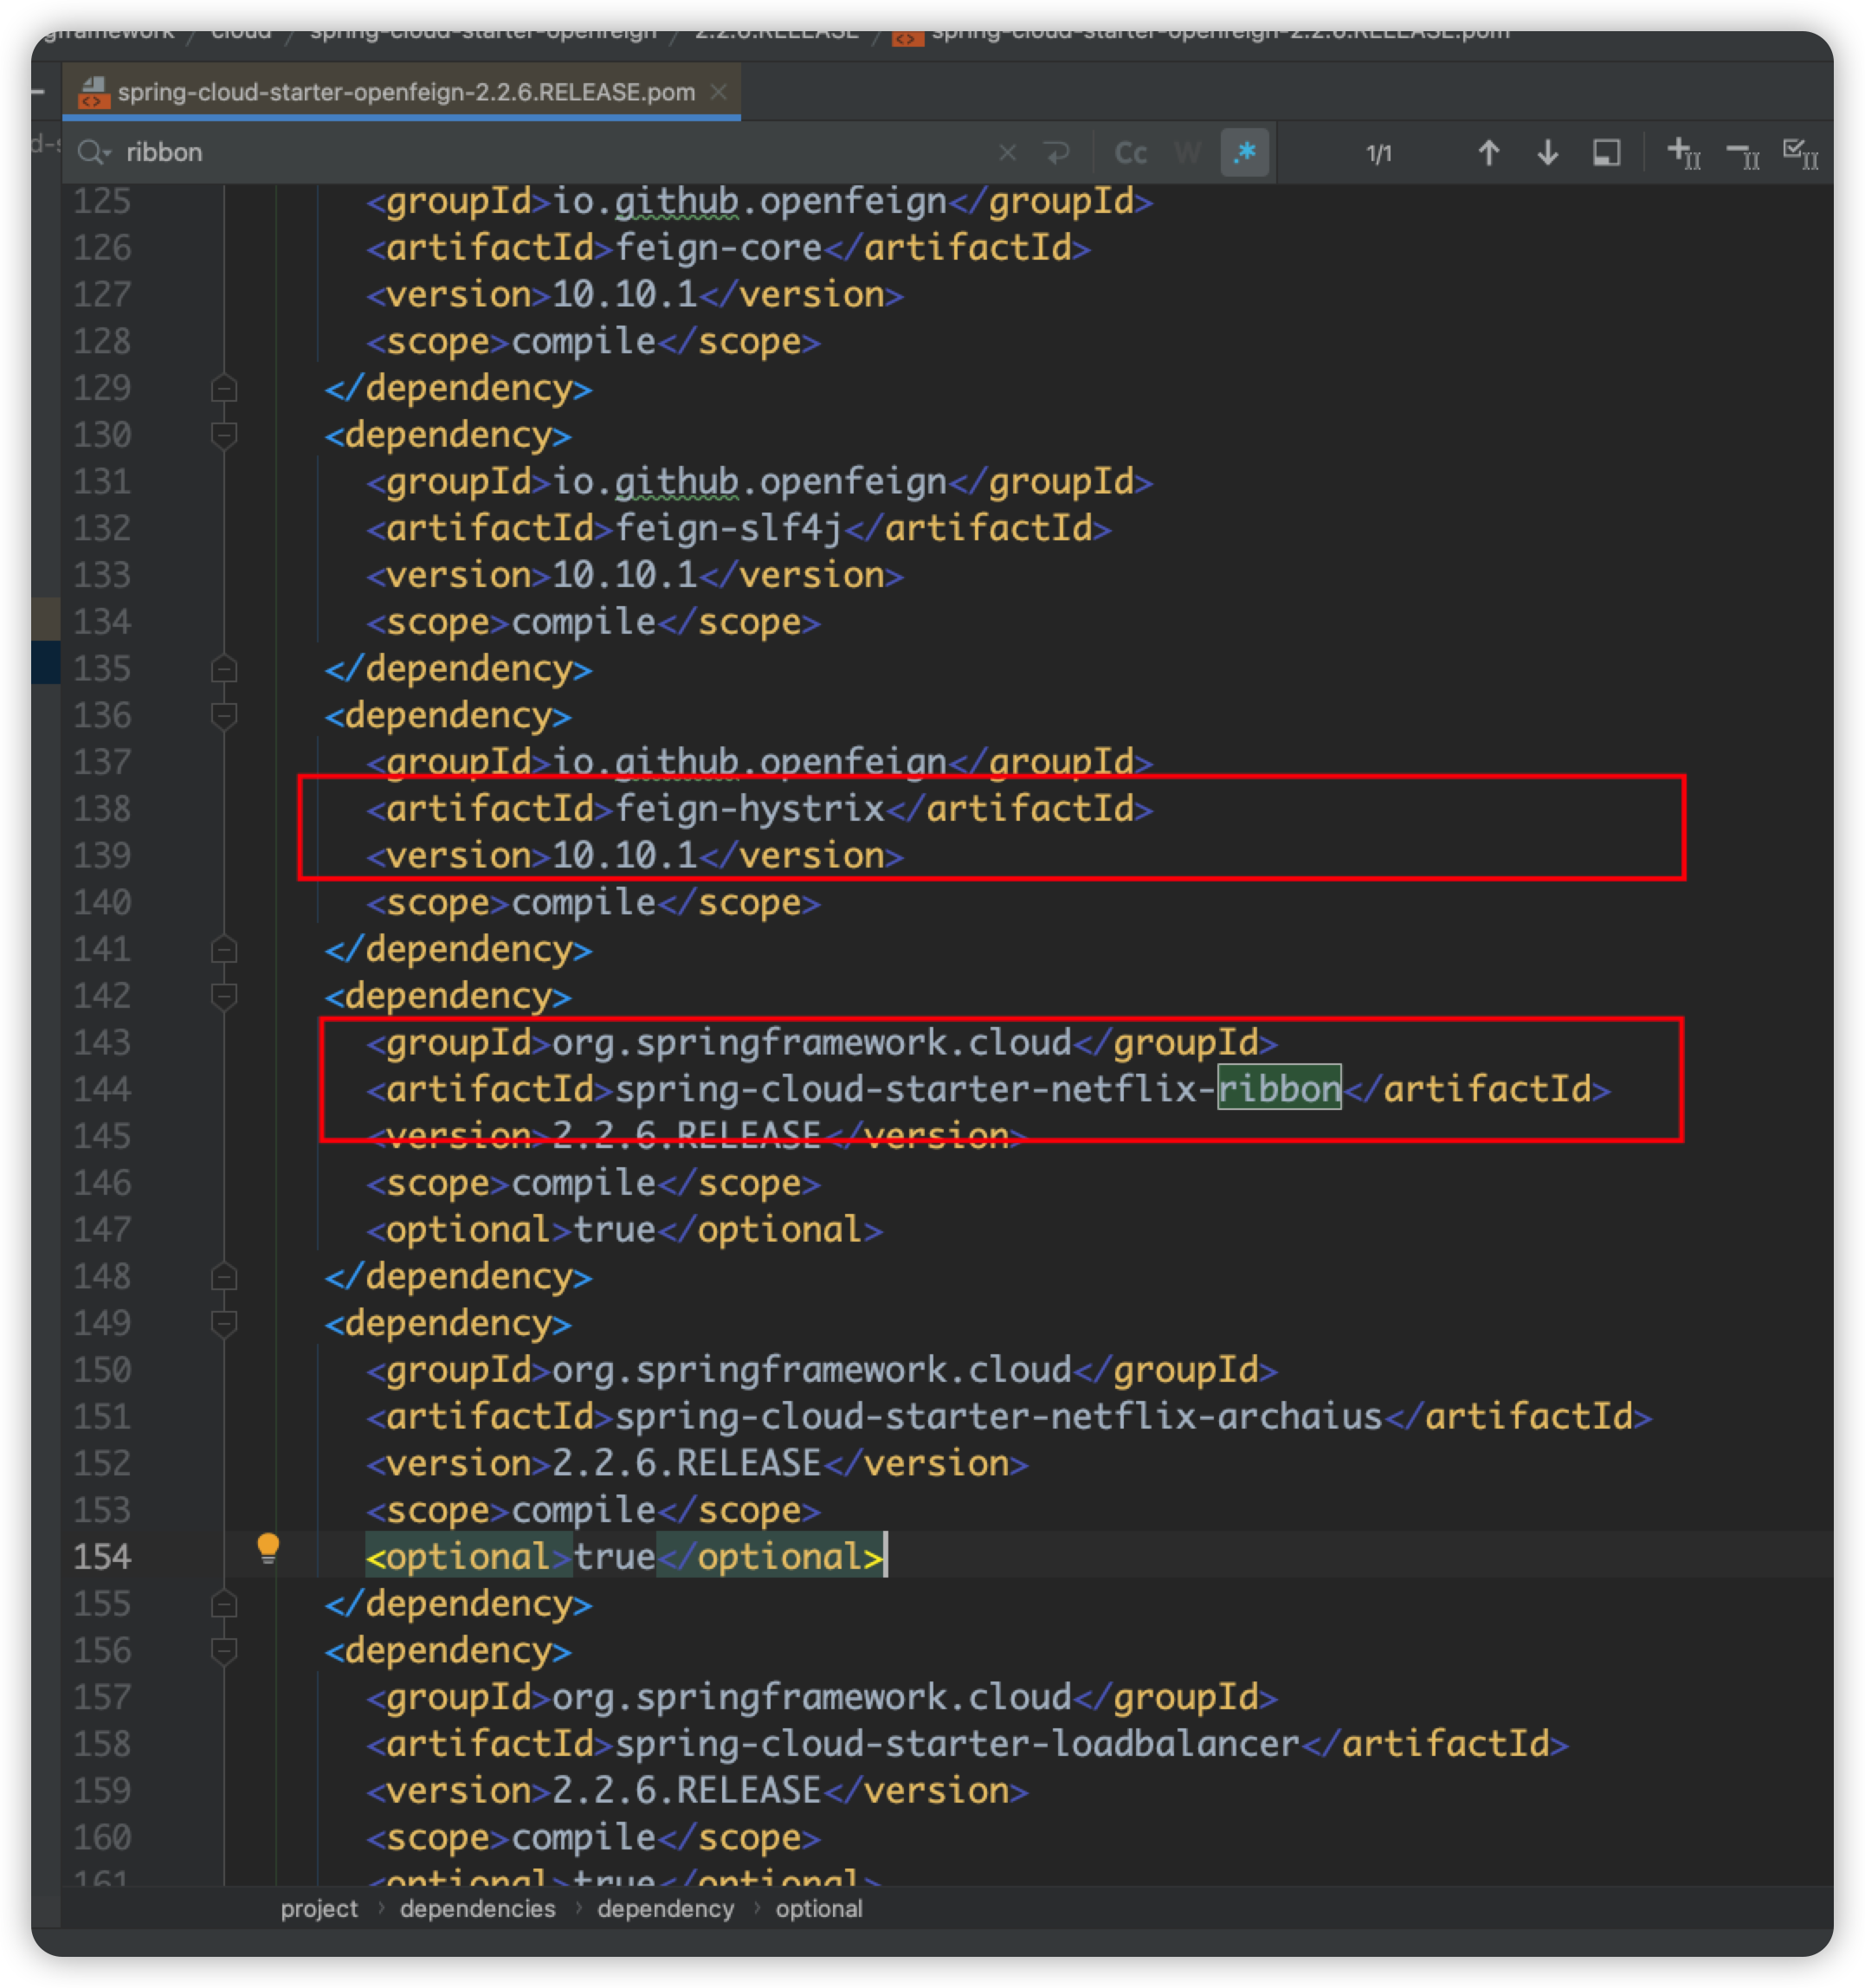Viewport: 1865px width, 1988px height.
Task: Open search results in Find window
Action: click(1606, 153)
